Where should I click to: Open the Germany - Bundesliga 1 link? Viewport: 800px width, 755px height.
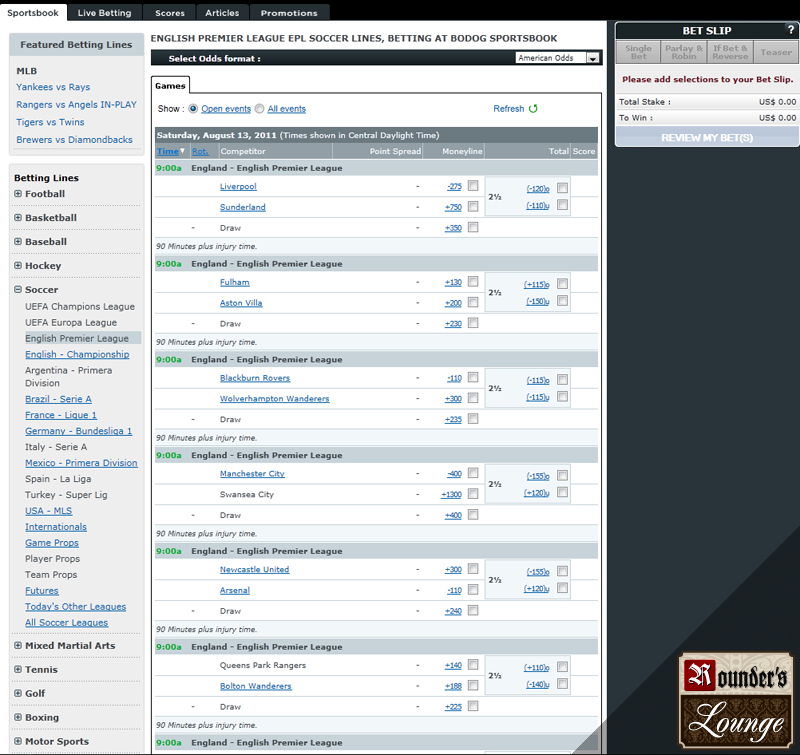(79, 431)
